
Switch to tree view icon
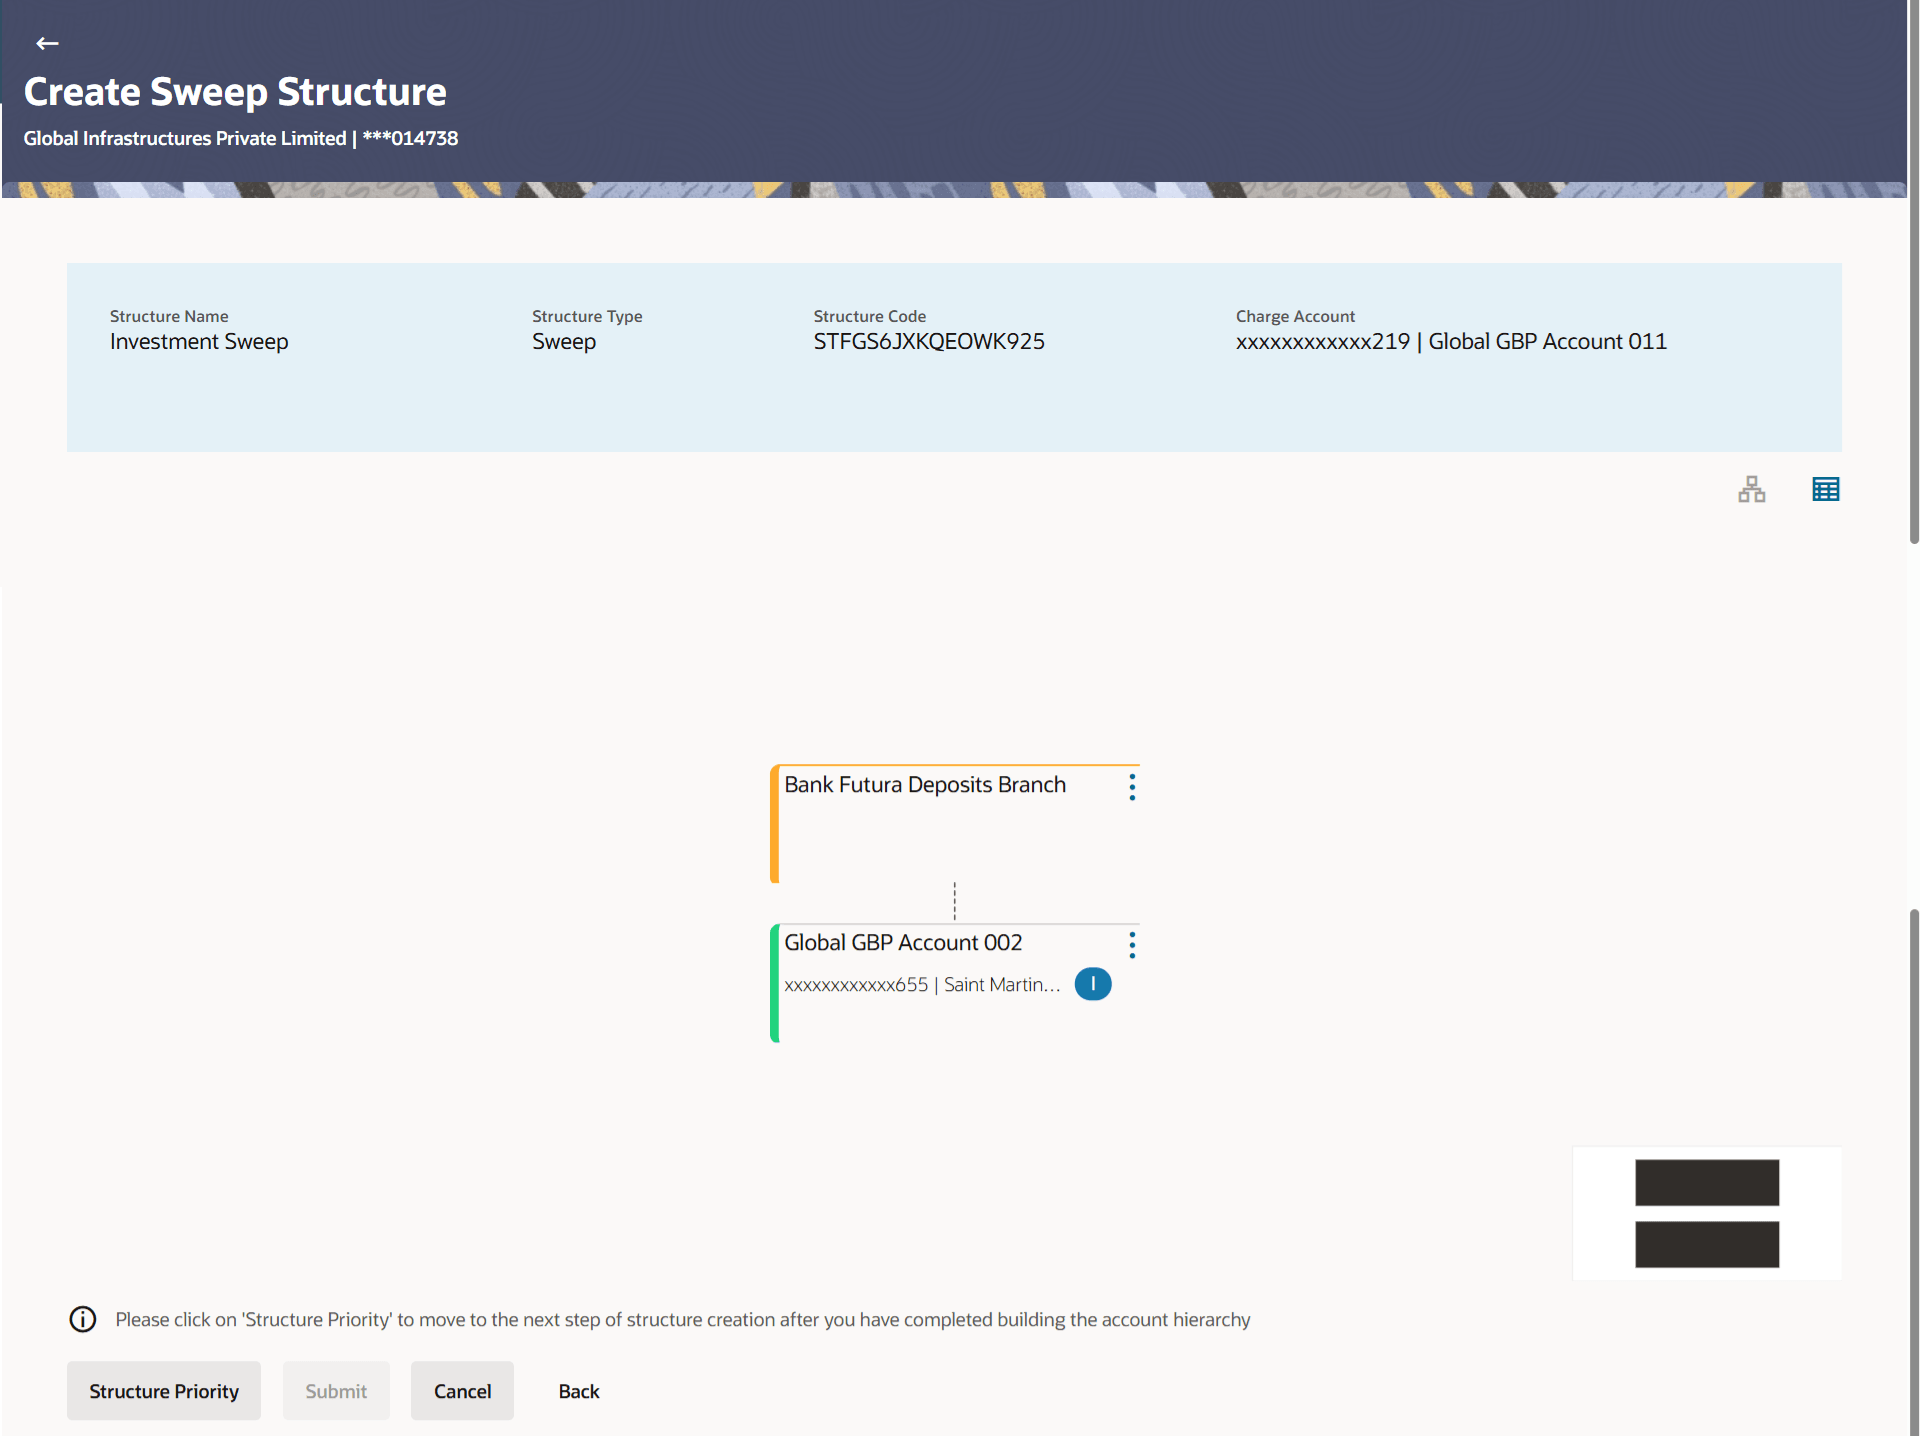pyautogui.click(x=1751, y=489)
